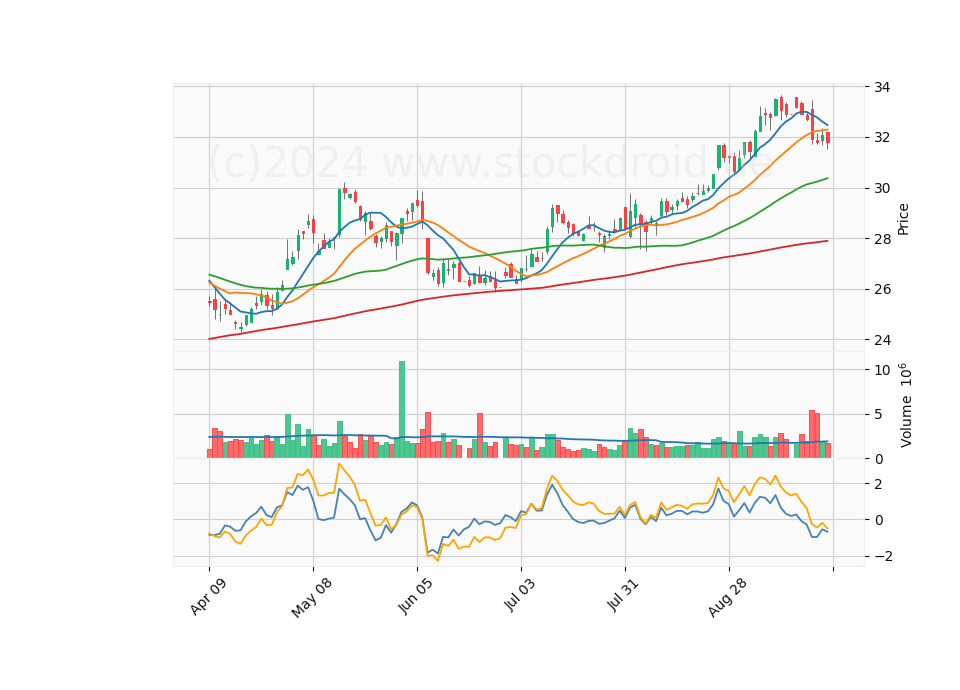Click the 28 price axis tick
Viewport: 960px width, 690px height.
coord(882,239)
